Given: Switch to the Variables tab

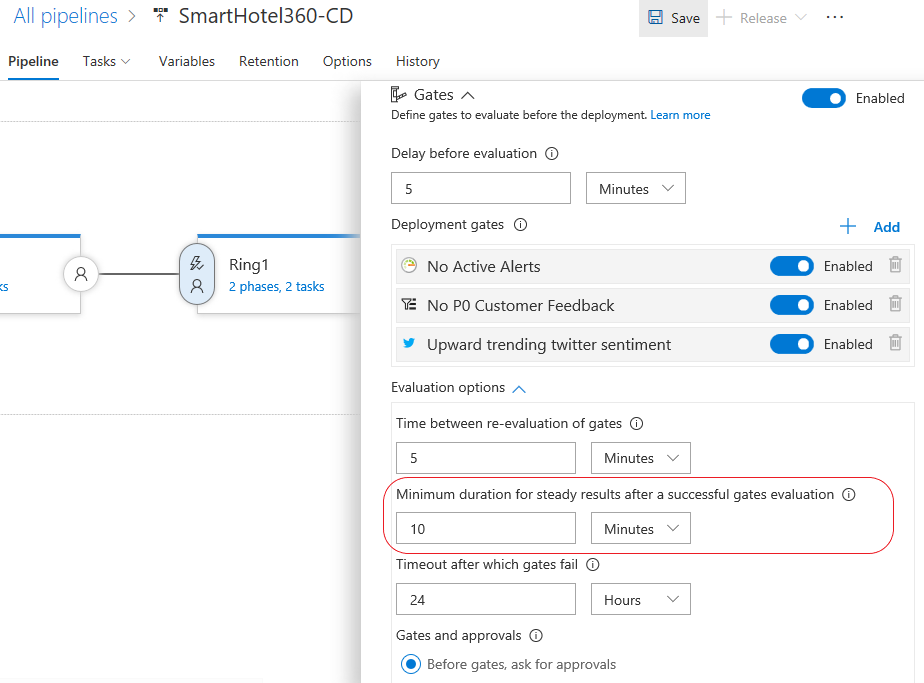Looking at the screenshot, I should pos(187,61).
